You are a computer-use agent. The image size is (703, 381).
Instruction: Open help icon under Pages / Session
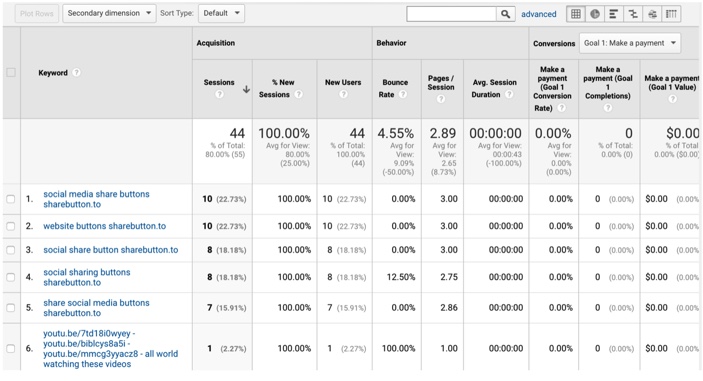click(441, 99)
